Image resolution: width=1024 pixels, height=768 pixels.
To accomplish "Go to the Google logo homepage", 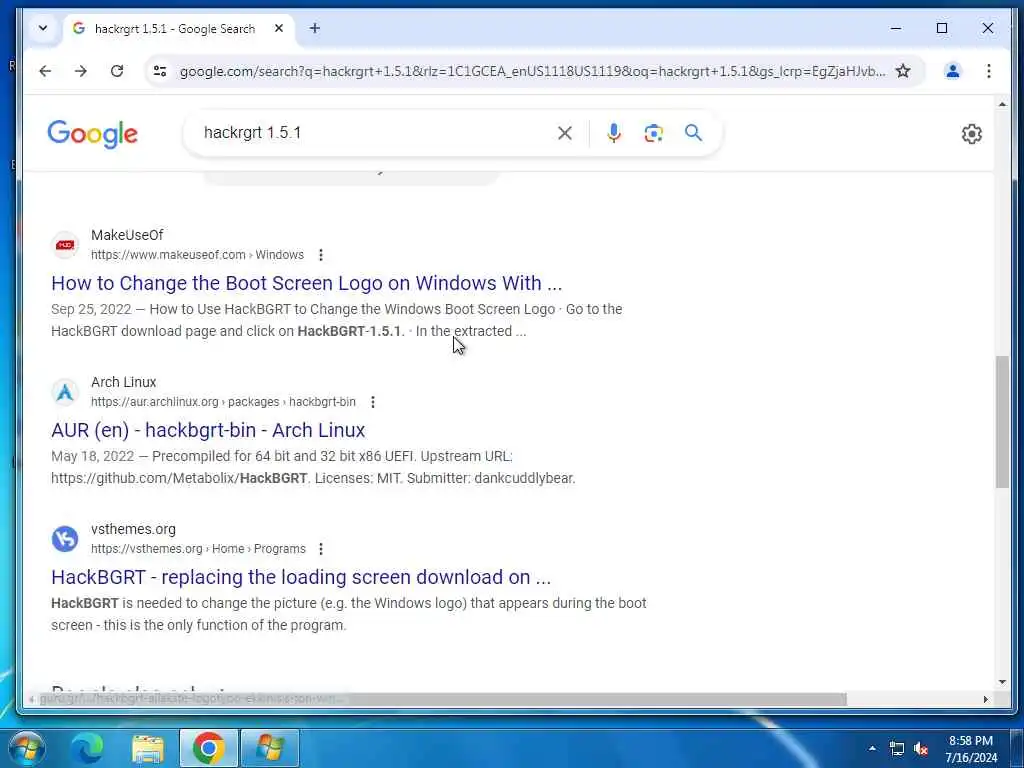I will 93,134.
